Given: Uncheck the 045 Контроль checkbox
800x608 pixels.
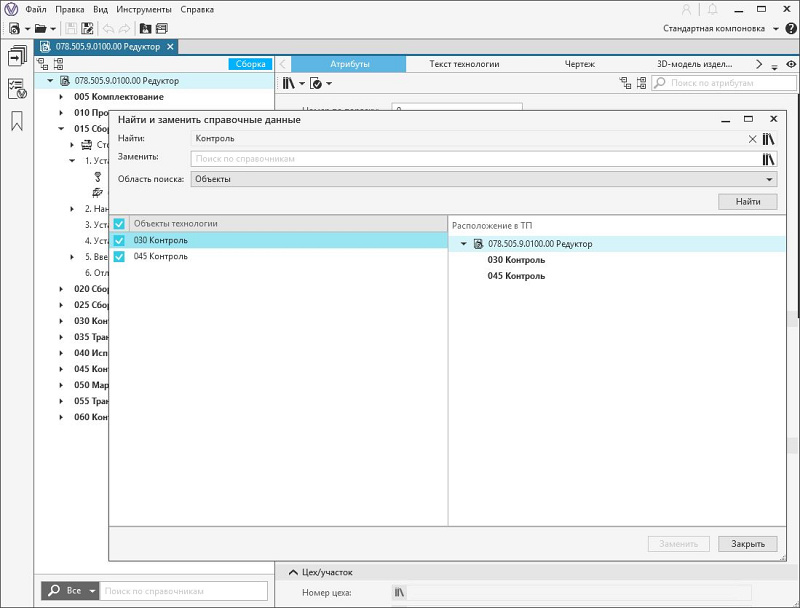Looking at the screenshot, I should pyautogui.click(x=119, y=257).
